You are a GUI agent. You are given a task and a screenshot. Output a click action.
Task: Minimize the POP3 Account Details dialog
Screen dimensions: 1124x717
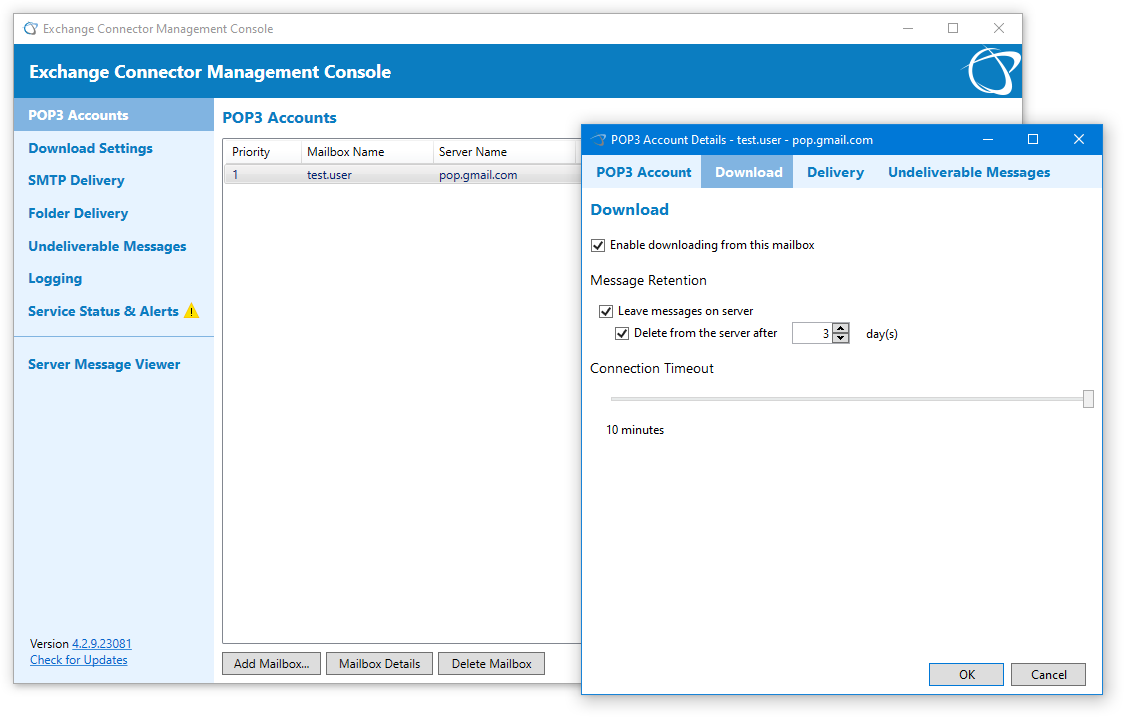click(988, 139)
